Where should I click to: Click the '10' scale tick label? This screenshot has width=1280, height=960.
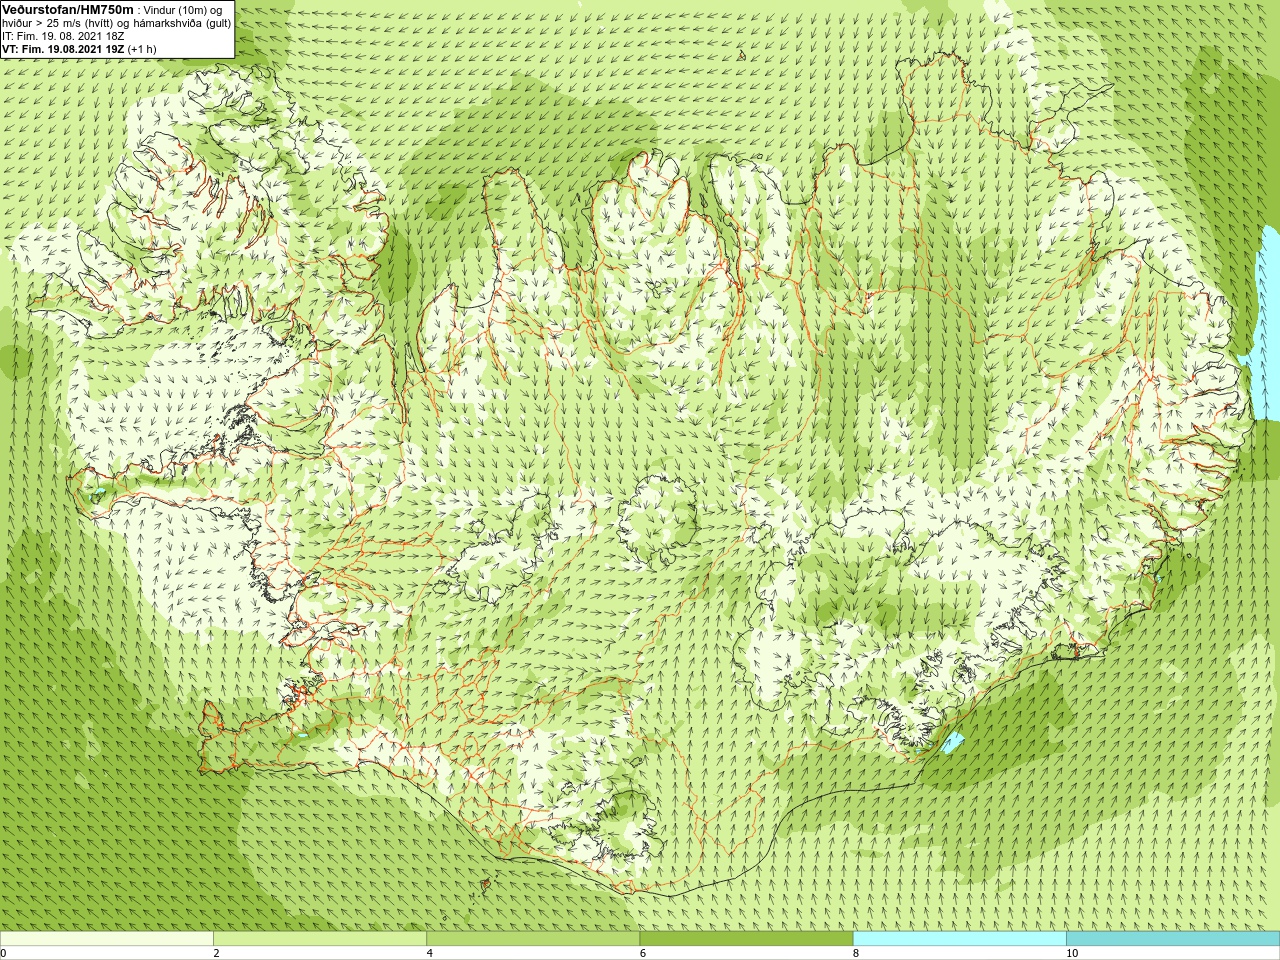click(x=1072, y=953)
